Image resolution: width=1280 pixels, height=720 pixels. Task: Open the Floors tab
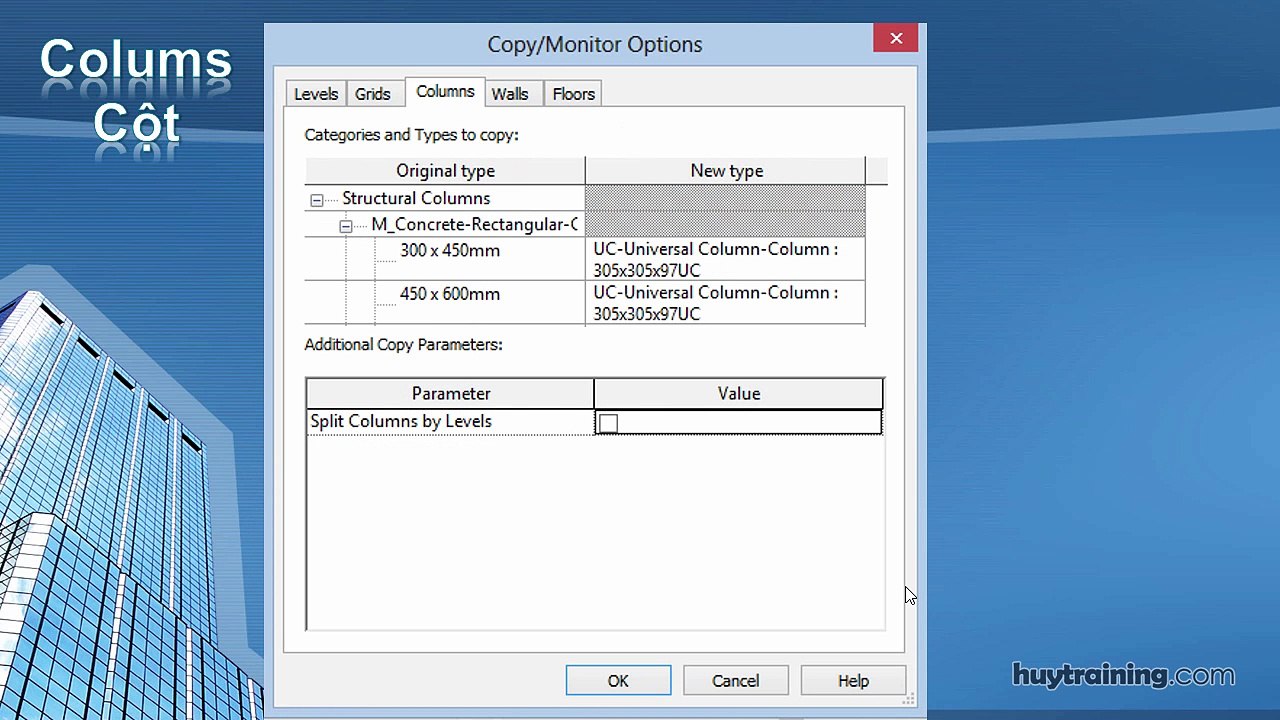pos(574,94)
